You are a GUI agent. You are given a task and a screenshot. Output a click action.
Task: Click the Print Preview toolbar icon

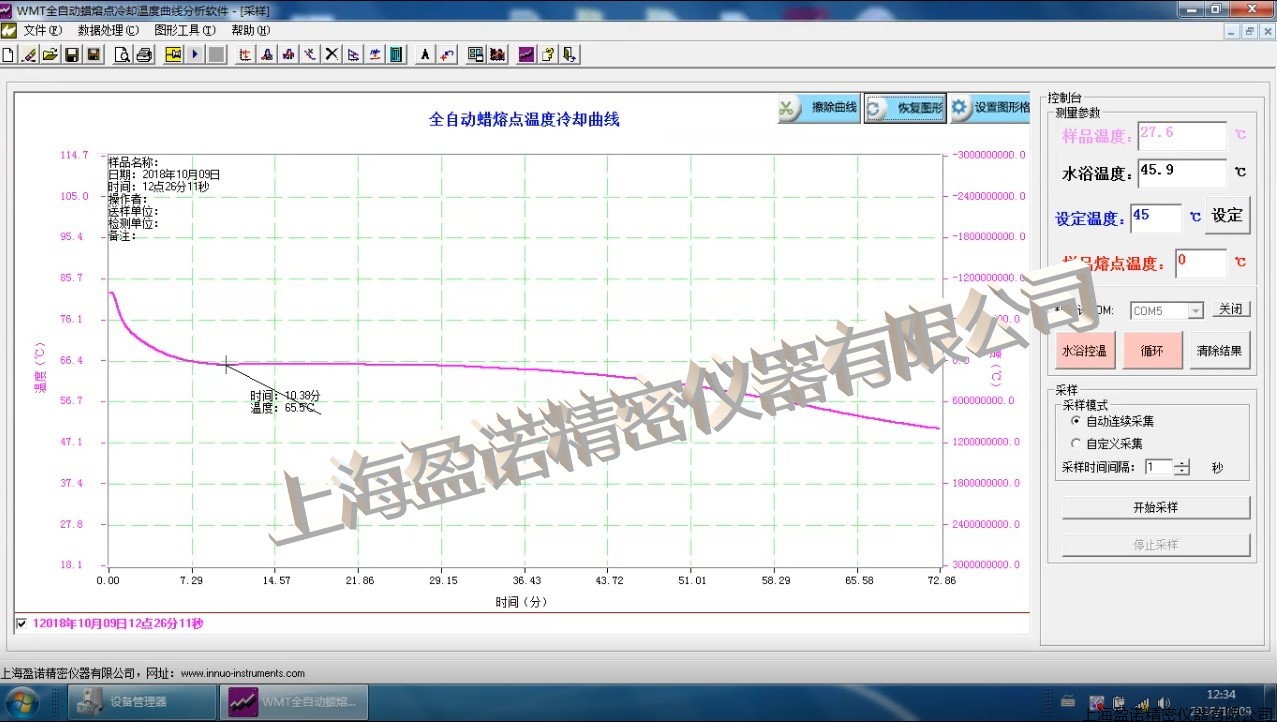[122, 55]
